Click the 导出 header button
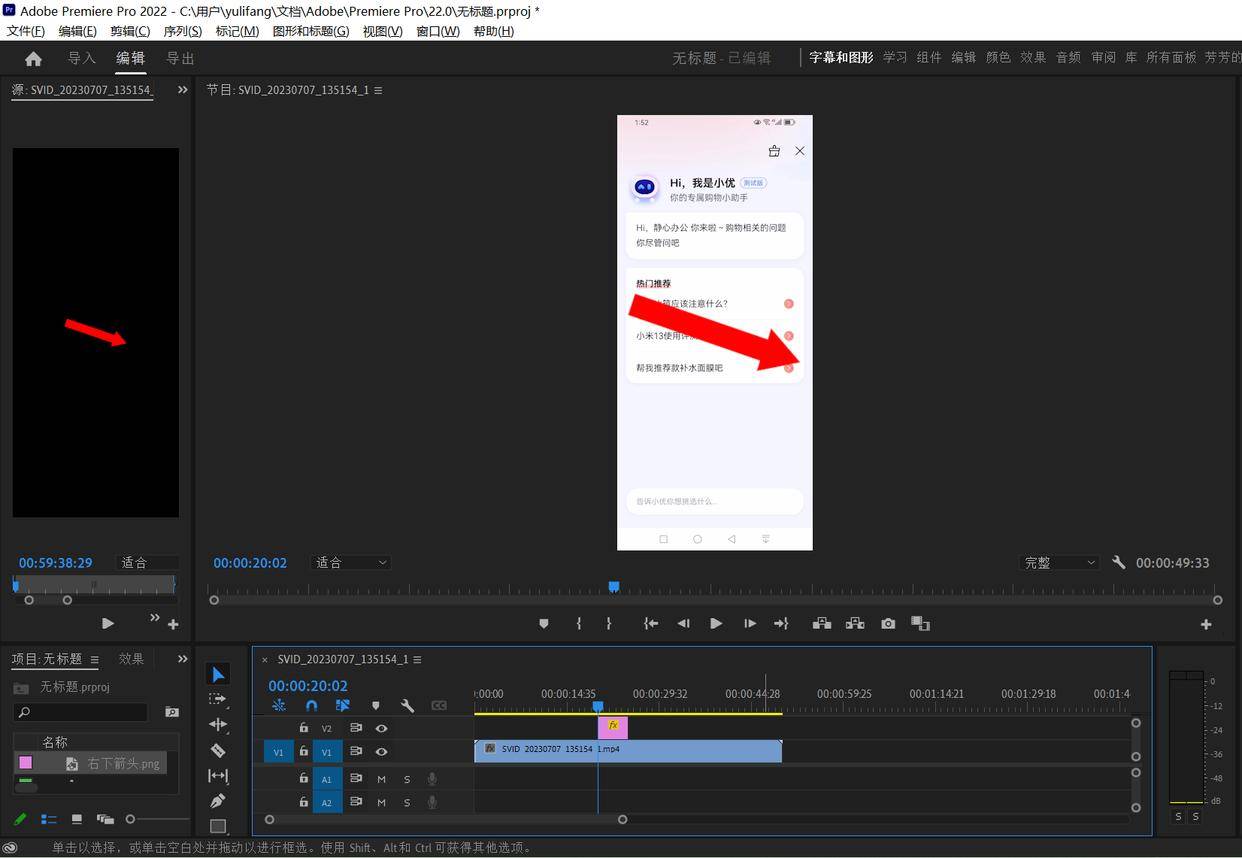This screenshot has width=1242, height=858. 180,58
